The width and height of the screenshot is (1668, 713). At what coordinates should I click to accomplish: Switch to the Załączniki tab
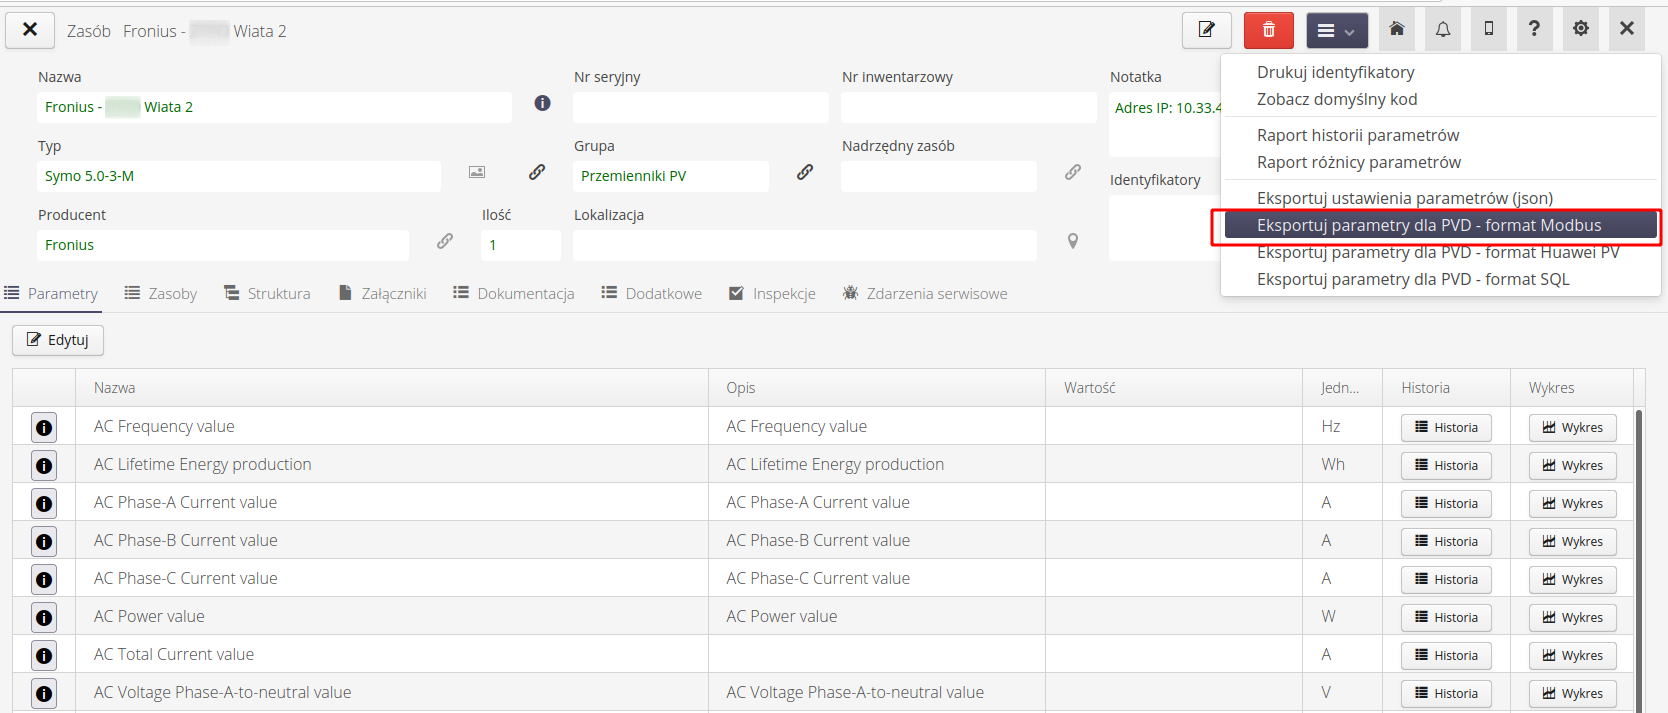point(383,294)
